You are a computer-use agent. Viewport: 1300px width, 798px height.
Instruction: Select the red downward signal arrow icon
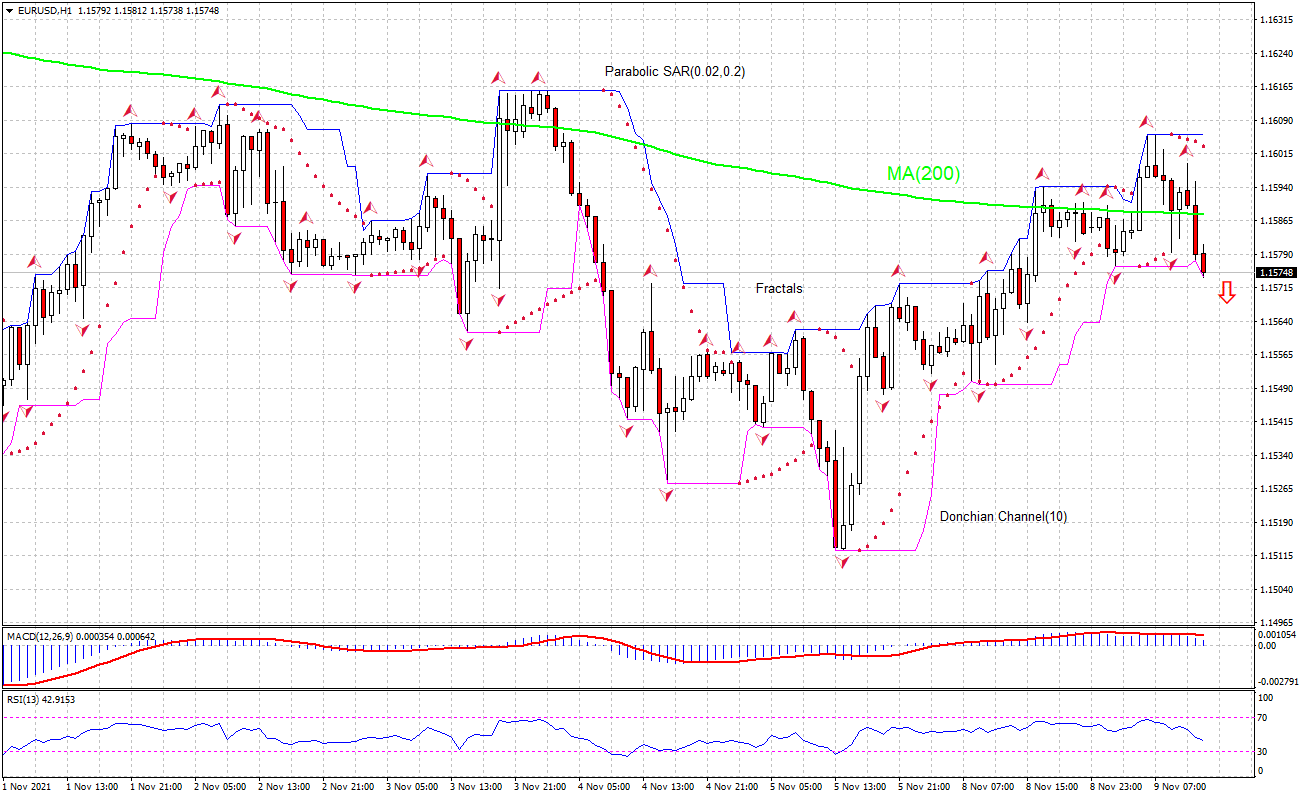click(x=1228, y=293)
